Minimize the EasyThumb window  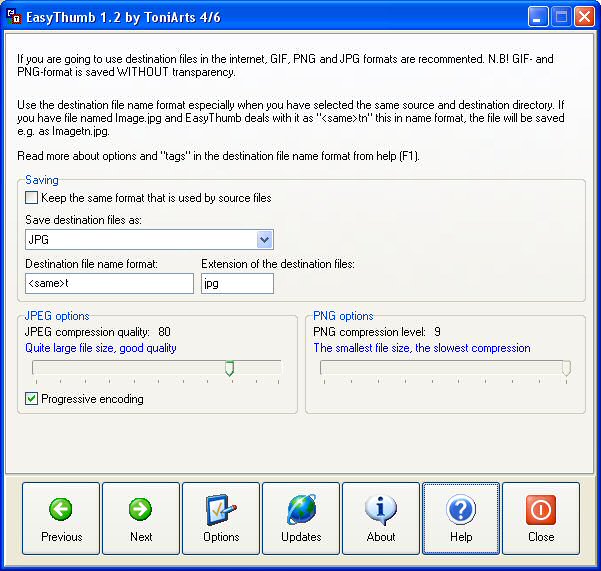(537, 17)
